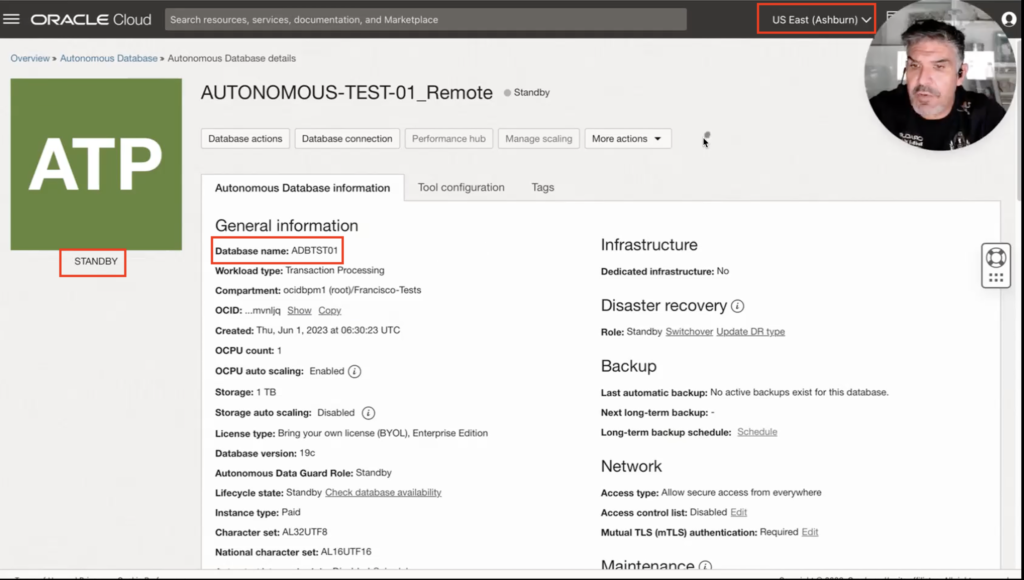Open the hamburger navigation menu
Viewport: 1024px width, 580px height.
pos(12,19)
